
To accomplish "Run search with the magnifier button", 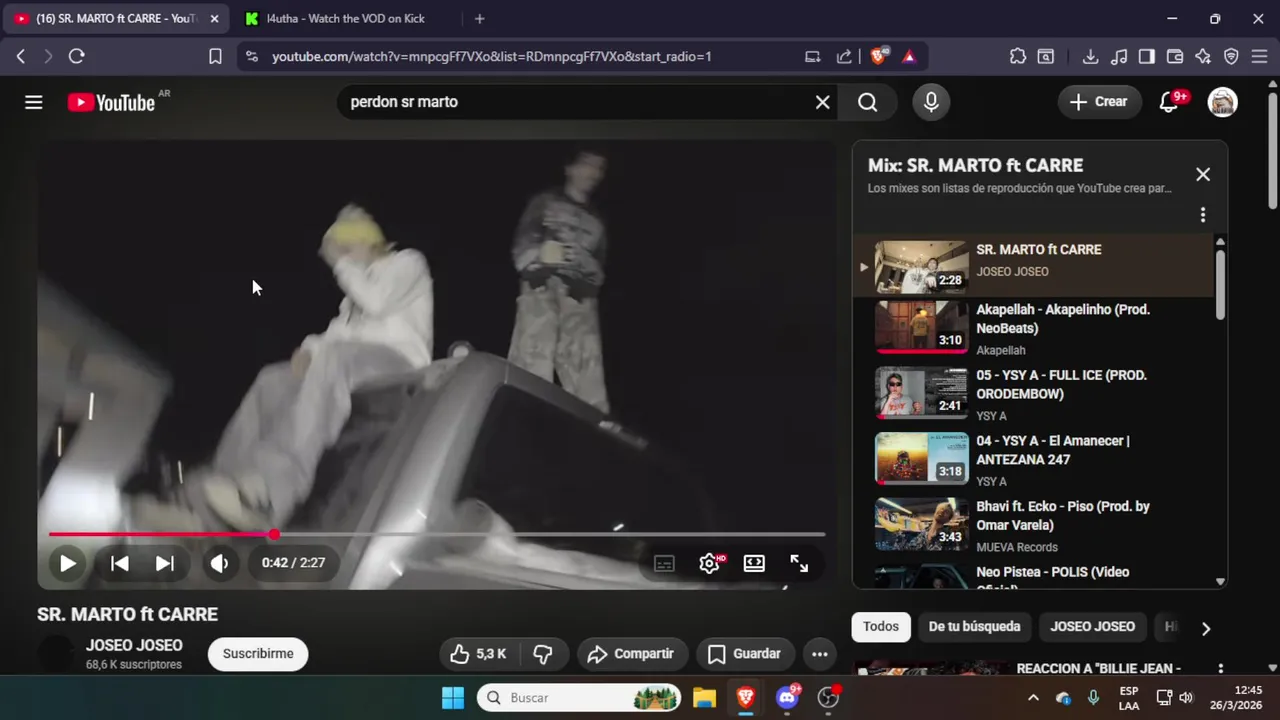I will (x=867, y=102).
